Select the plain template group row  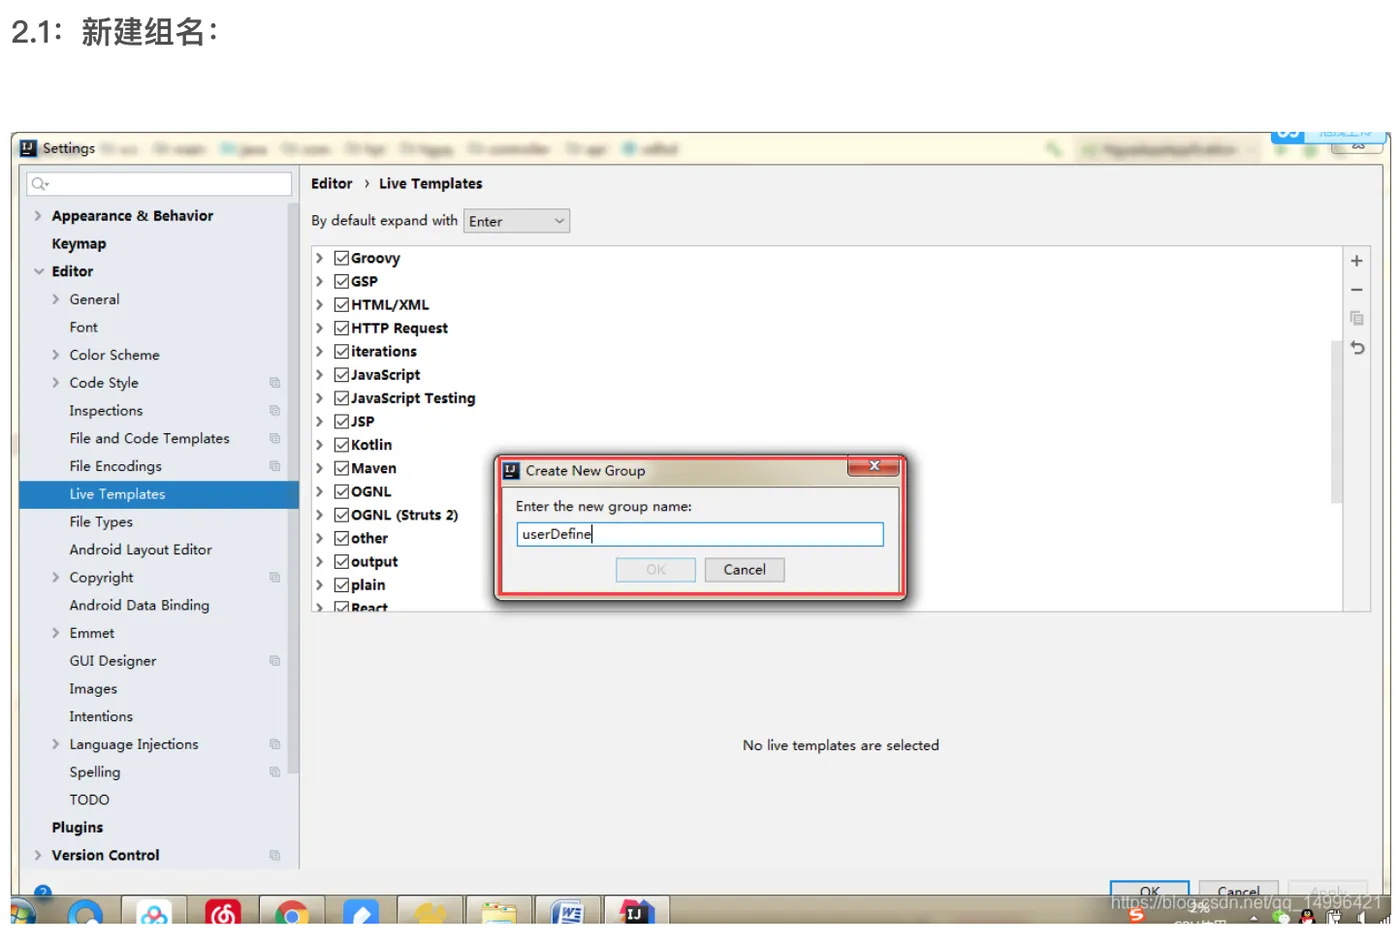tap(368, 585)
